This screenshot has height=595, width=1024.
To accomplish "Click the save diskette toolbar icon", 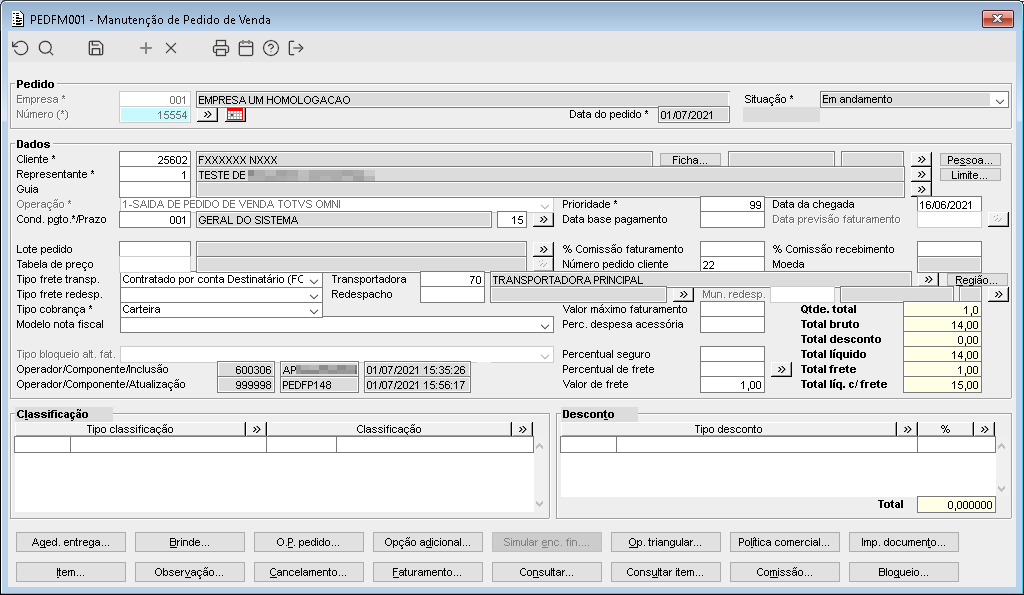I will [96, 48].
